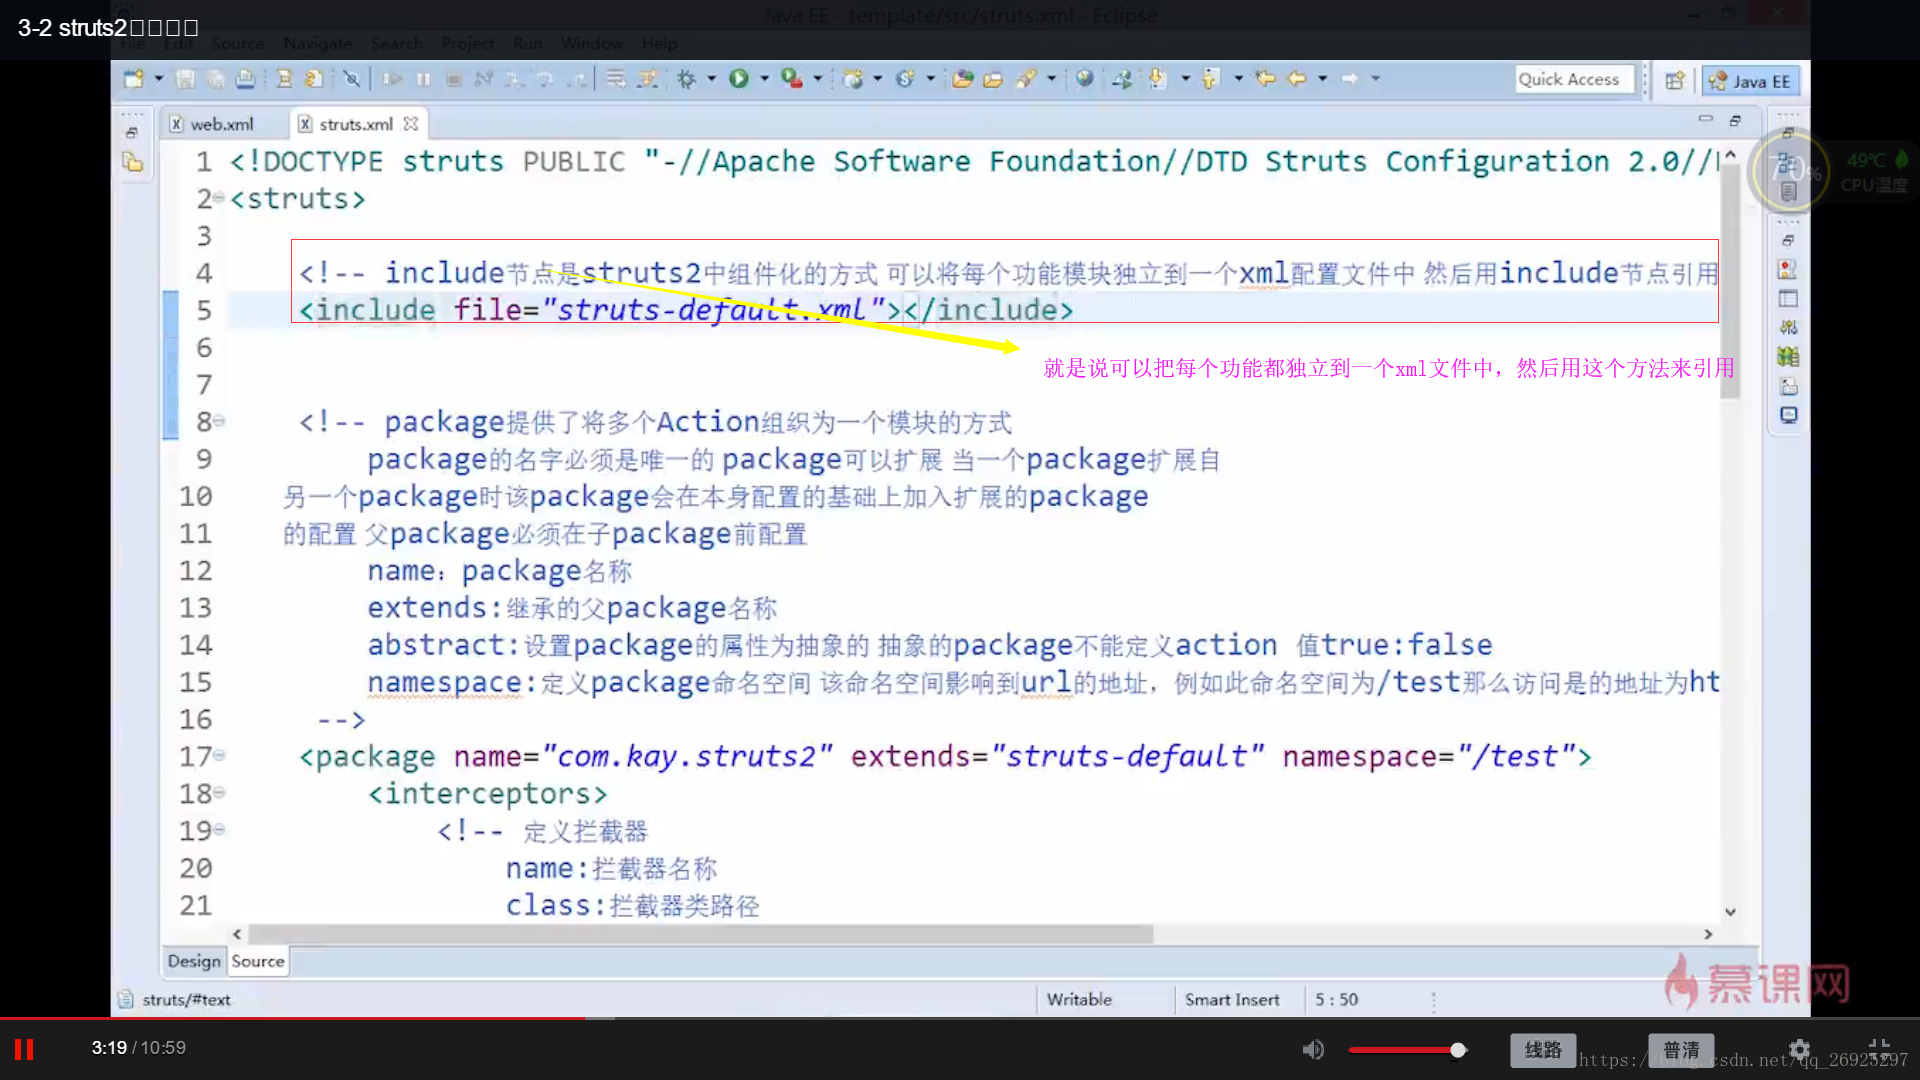Click the vertical scrollbar up arrow

pos(1730,154)
